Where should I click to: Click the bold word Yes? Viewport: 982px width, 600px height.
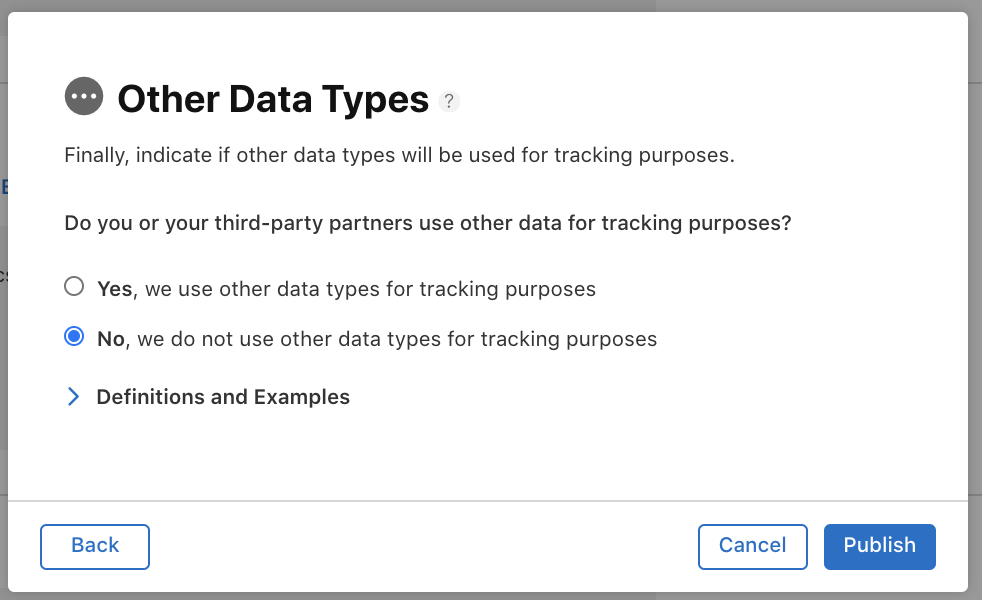click(x=115, y=289)
